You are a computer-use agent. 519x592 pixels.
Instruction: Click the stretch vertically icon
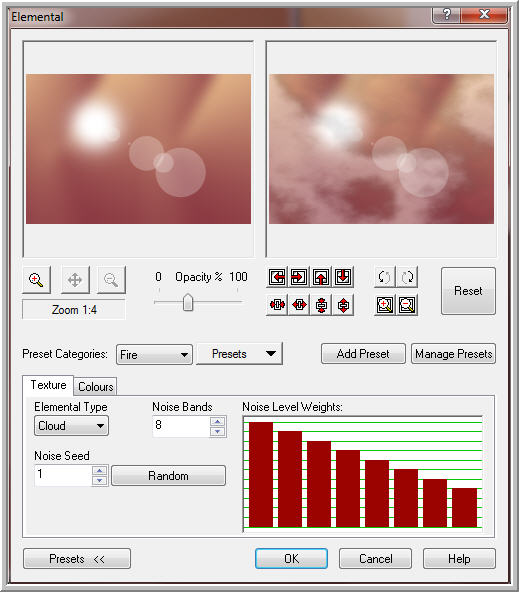343,305
